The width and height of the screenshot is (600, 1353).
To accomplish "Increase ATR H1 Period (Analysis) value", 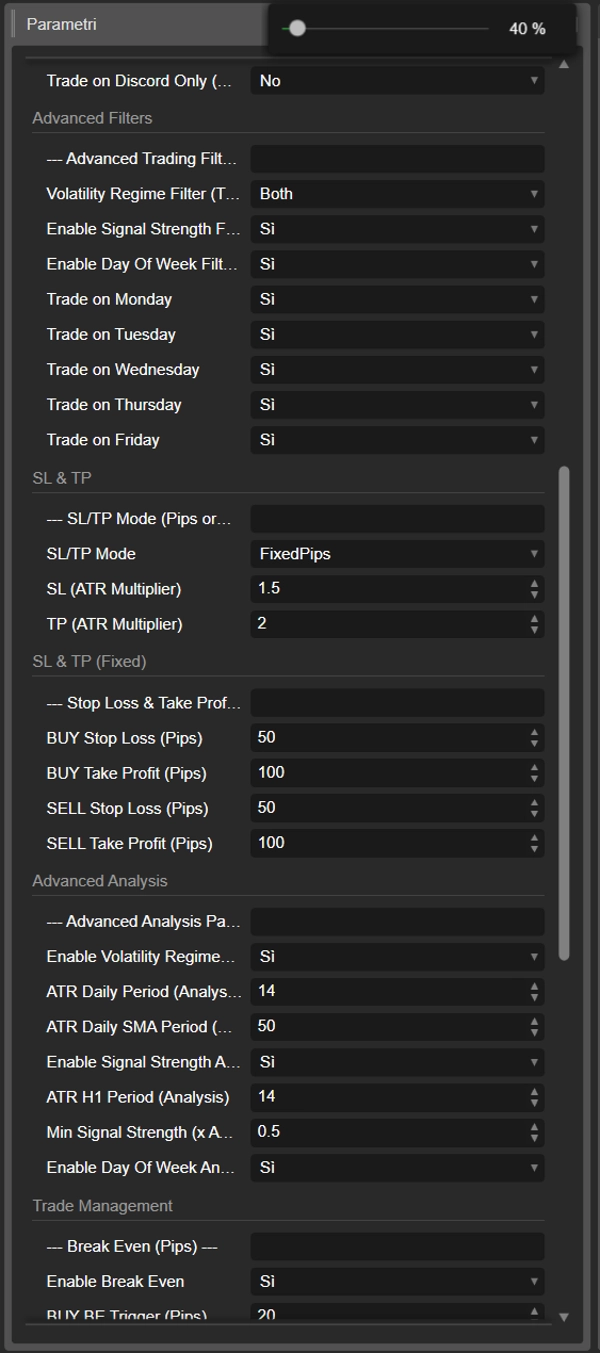I will 536,1092.
